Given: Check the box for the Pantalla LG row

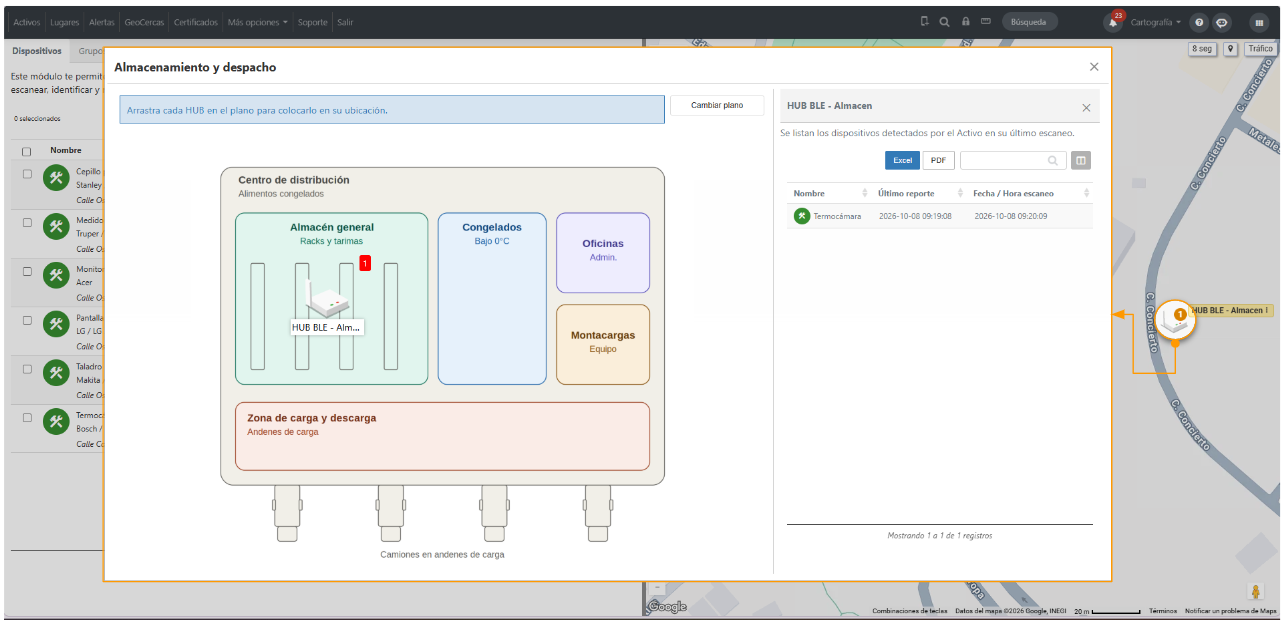Looking at the screenshot, I should click(x=27, y=320).
